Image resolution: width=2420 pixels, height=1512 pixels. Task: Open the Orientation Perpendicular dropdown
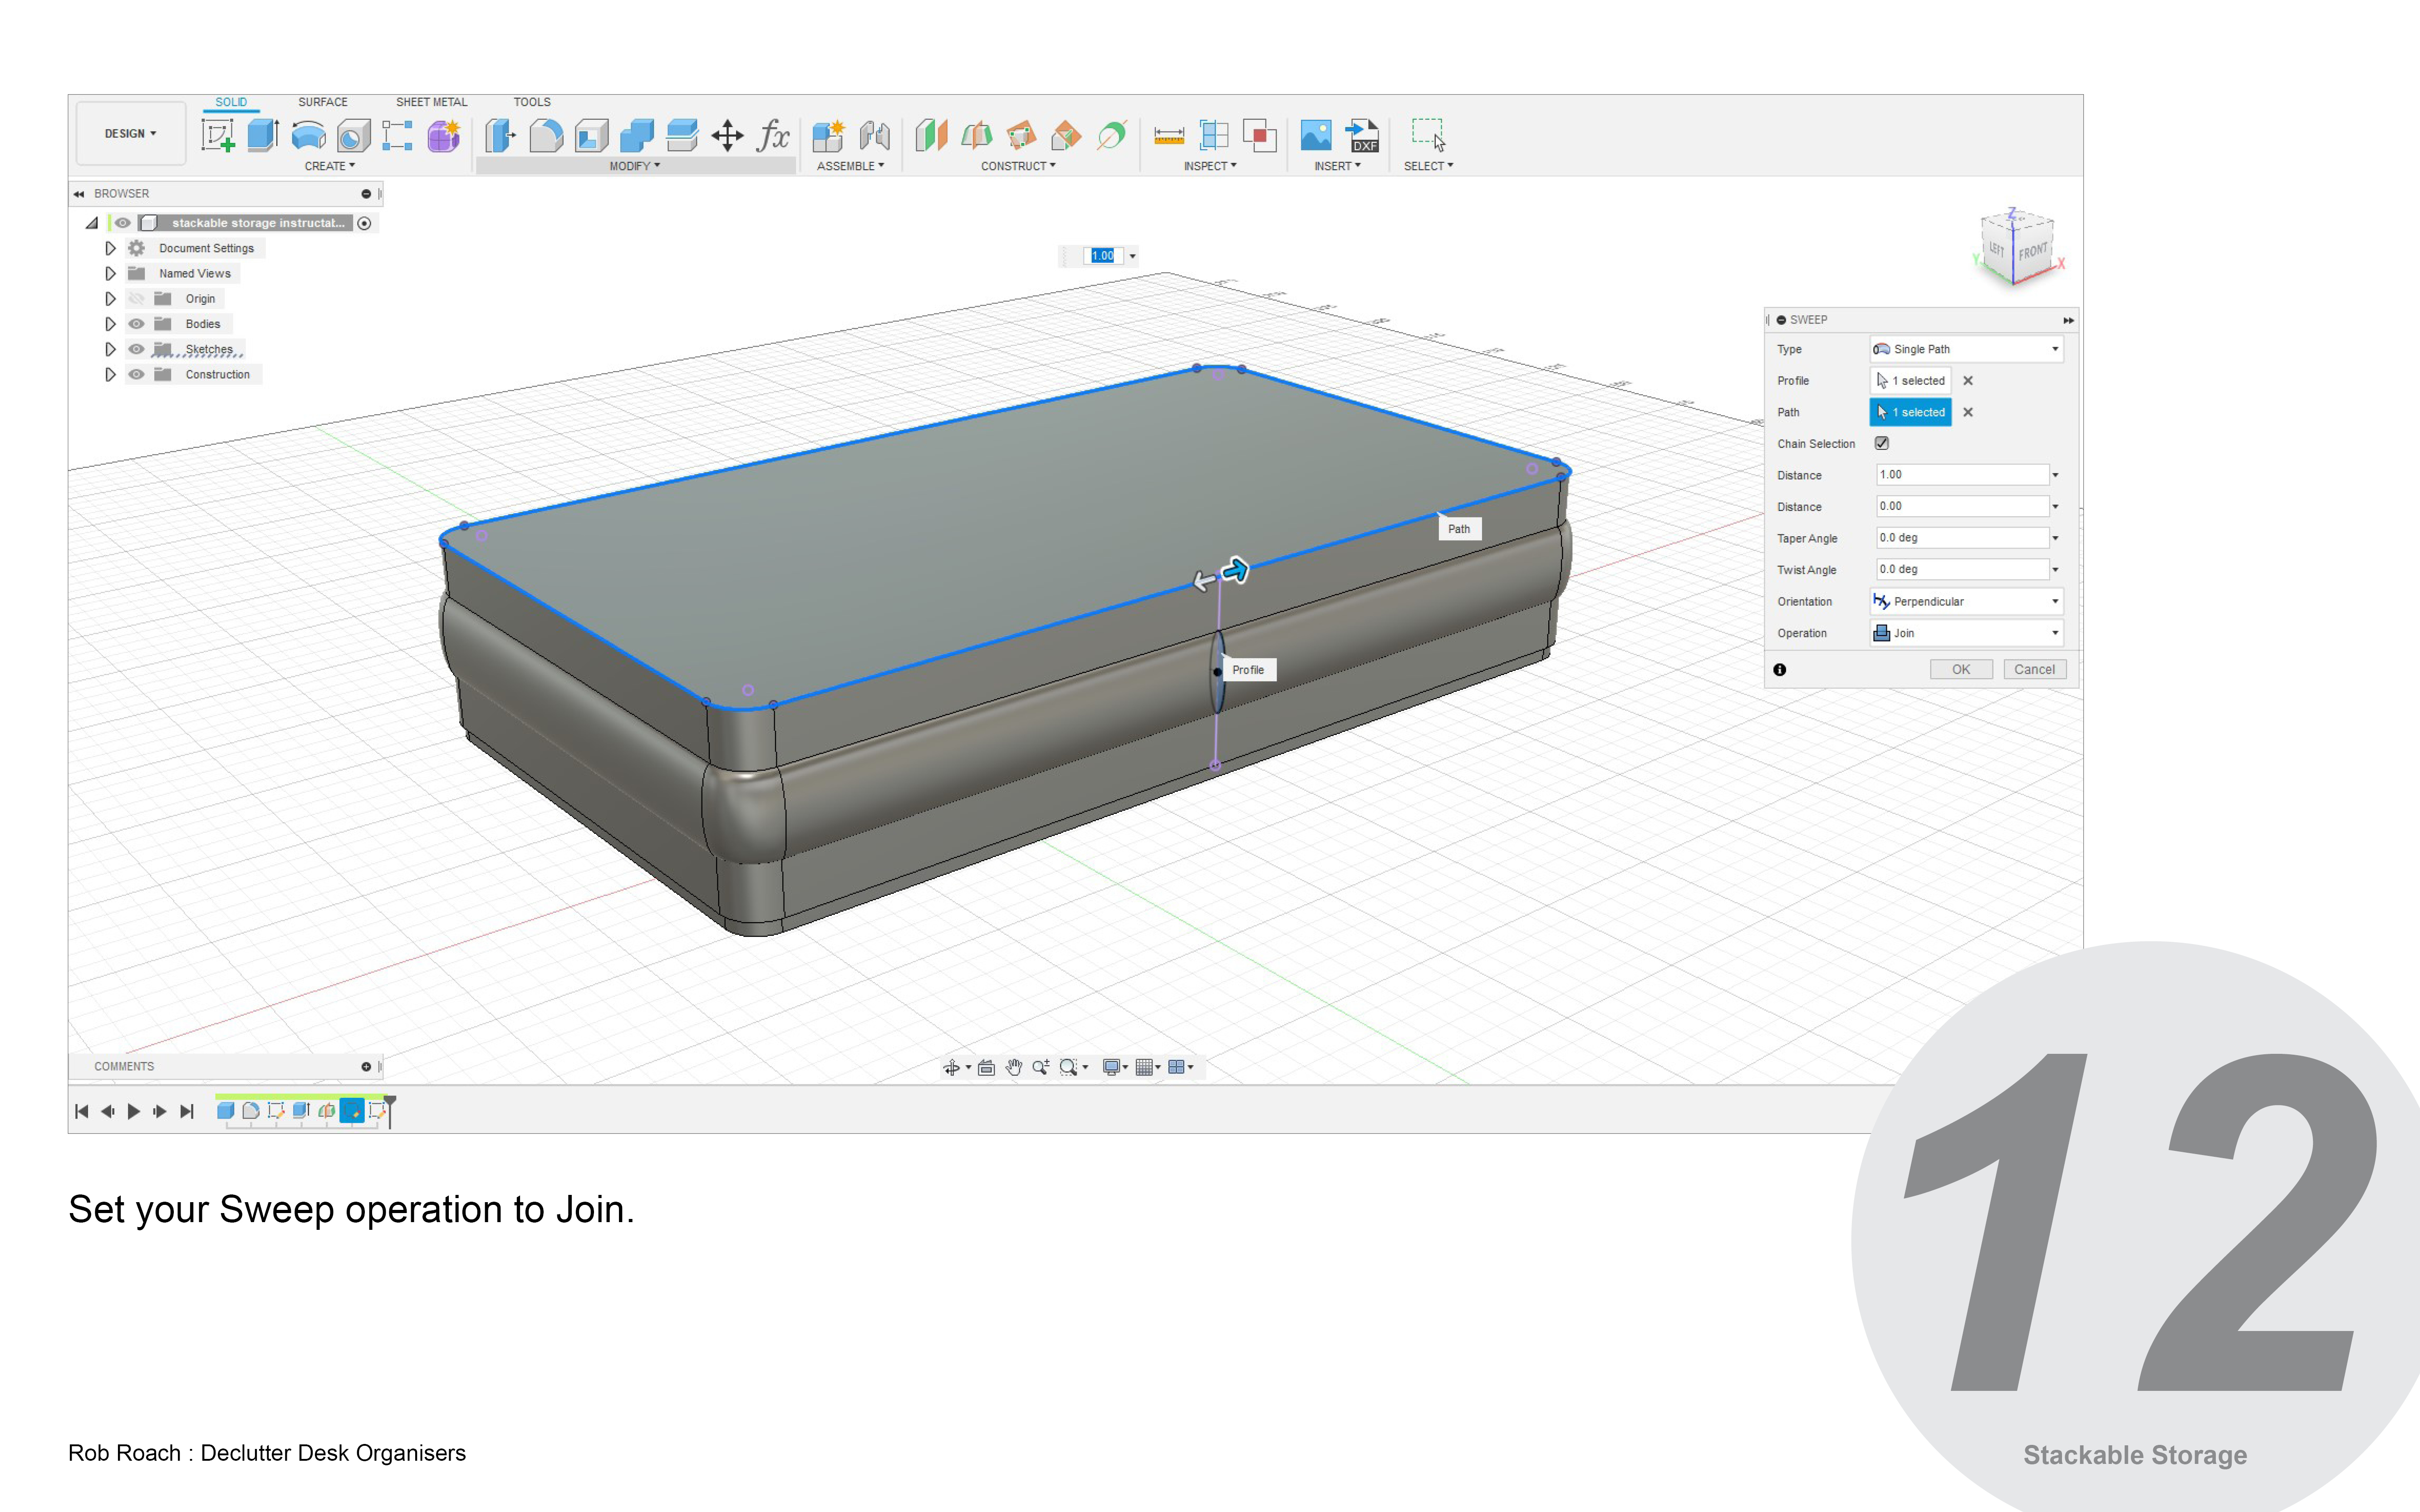tap(1966, 601)
